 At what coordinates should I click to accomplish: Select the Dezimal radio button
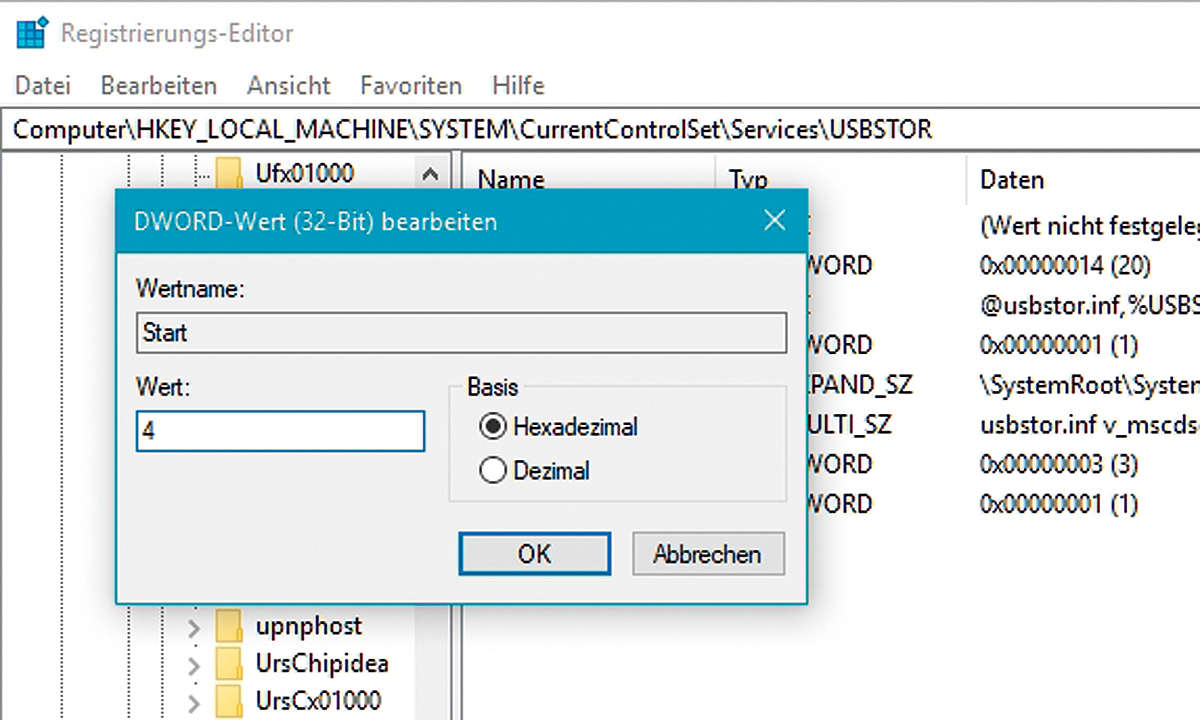coord(492,470)
